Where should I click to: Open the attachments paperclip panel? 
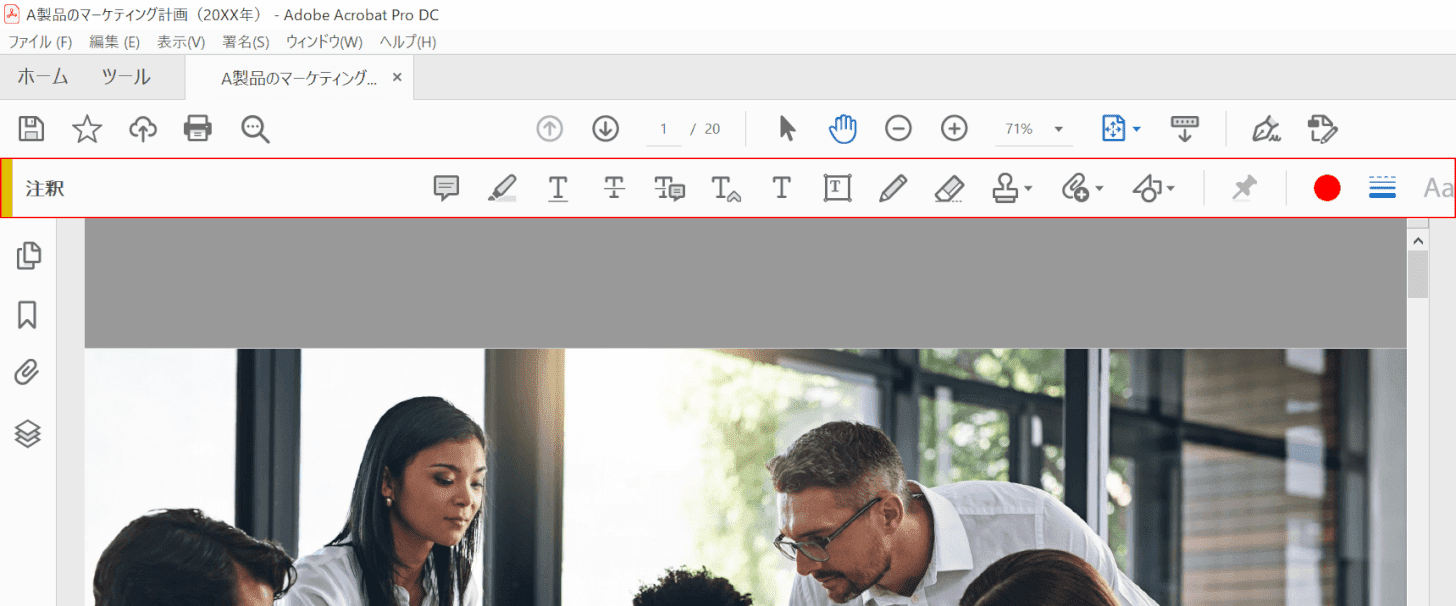pos(28,374)
